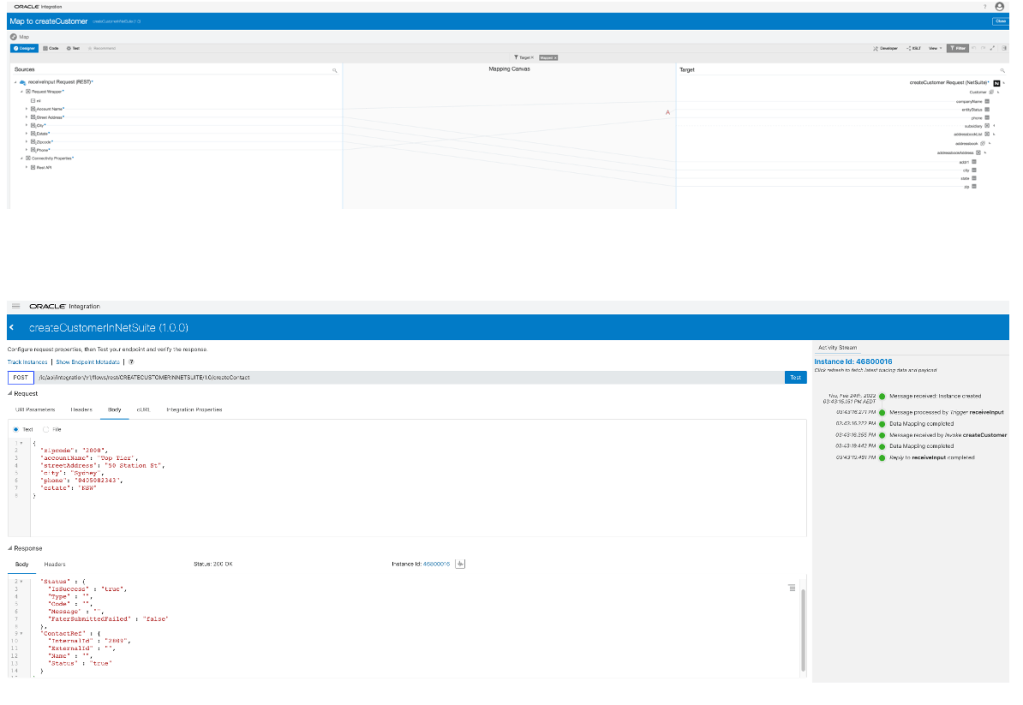Toggle the Filter button in mapper toolbar

coord(958,48)
